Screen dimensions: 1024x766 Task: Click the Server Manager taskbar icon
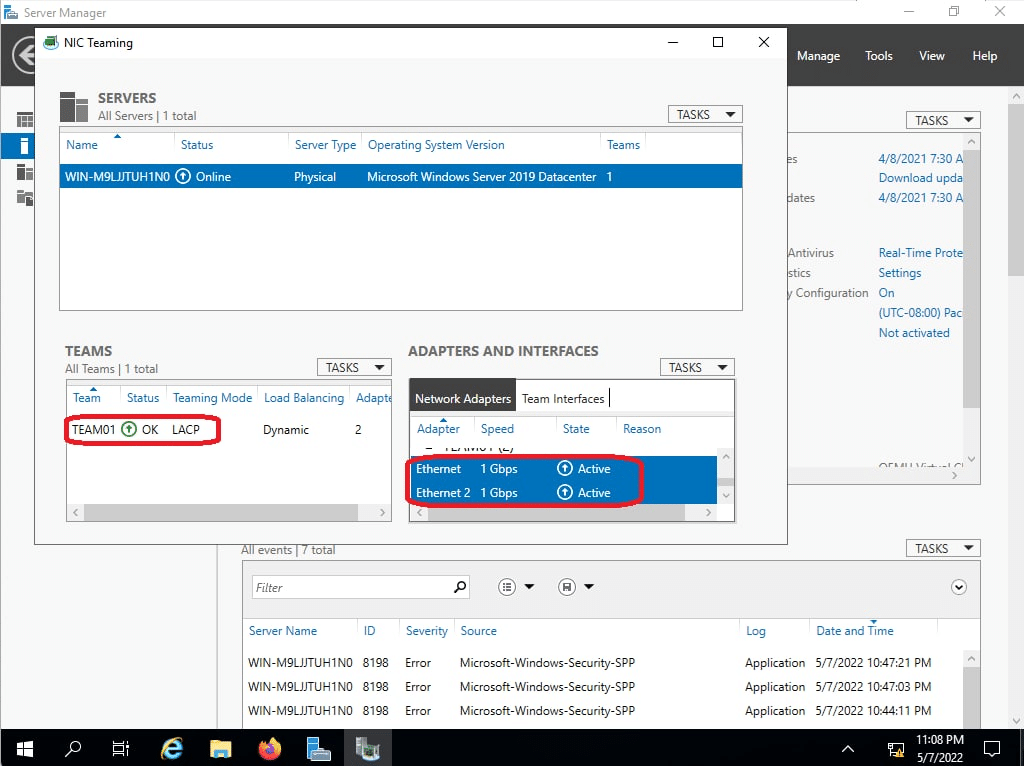pos(319,748)
